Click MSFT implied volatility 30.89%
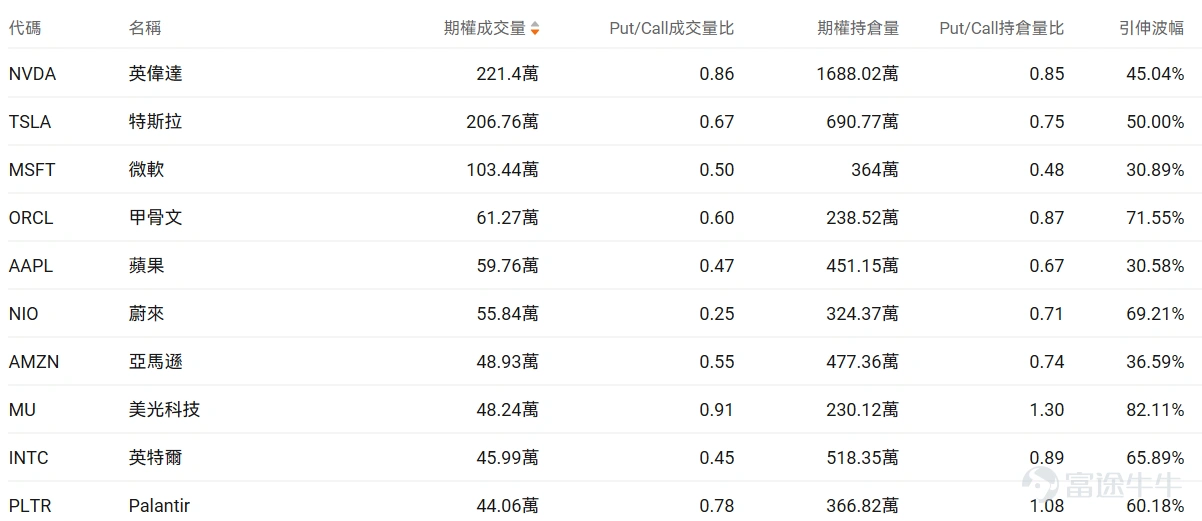This screenshot has height=521, width=1202. (x=1155, y=170)
